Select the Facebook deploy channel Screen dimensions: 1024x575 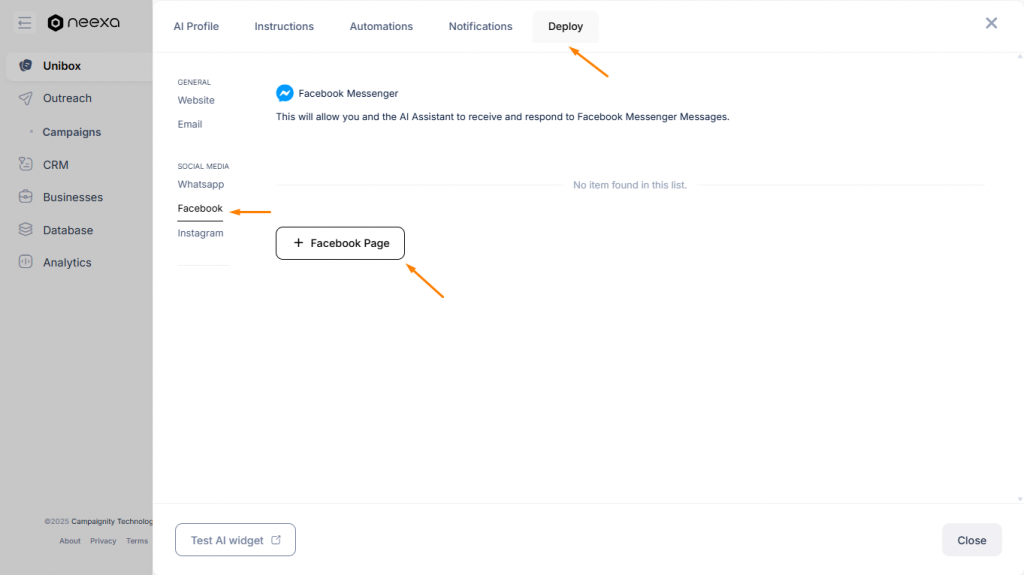click(x=200, y=208)
